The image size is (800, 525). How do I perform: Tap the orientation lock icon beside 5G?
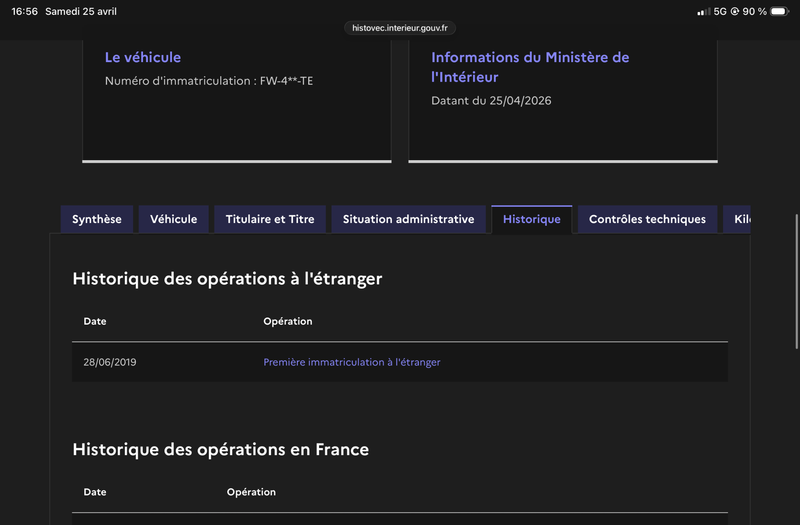tap(735, 11)
